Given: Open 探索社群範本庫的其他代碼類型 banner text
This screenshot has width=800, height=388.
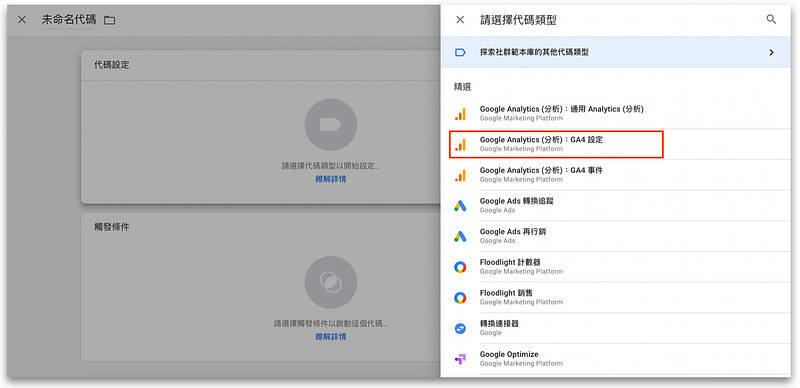Looking at the screenshot, I should [534, 52].
